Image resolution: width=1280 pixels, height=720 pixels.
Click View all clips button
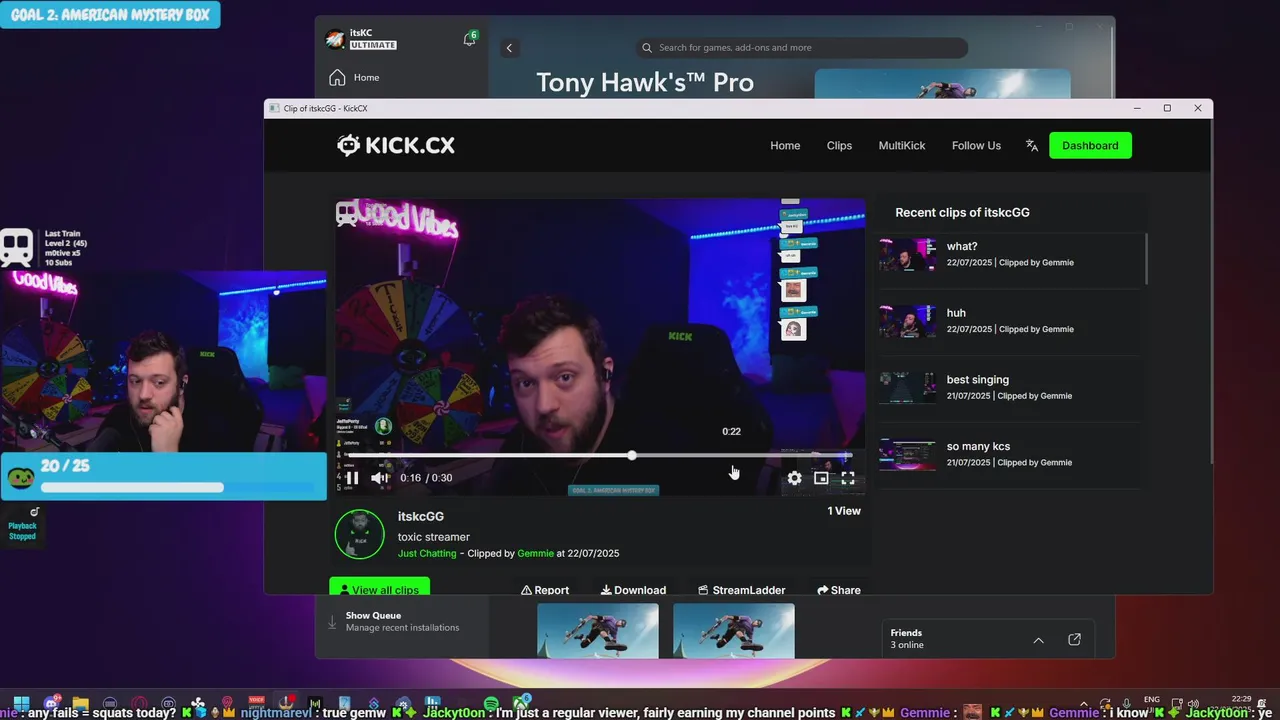[380, 588]
